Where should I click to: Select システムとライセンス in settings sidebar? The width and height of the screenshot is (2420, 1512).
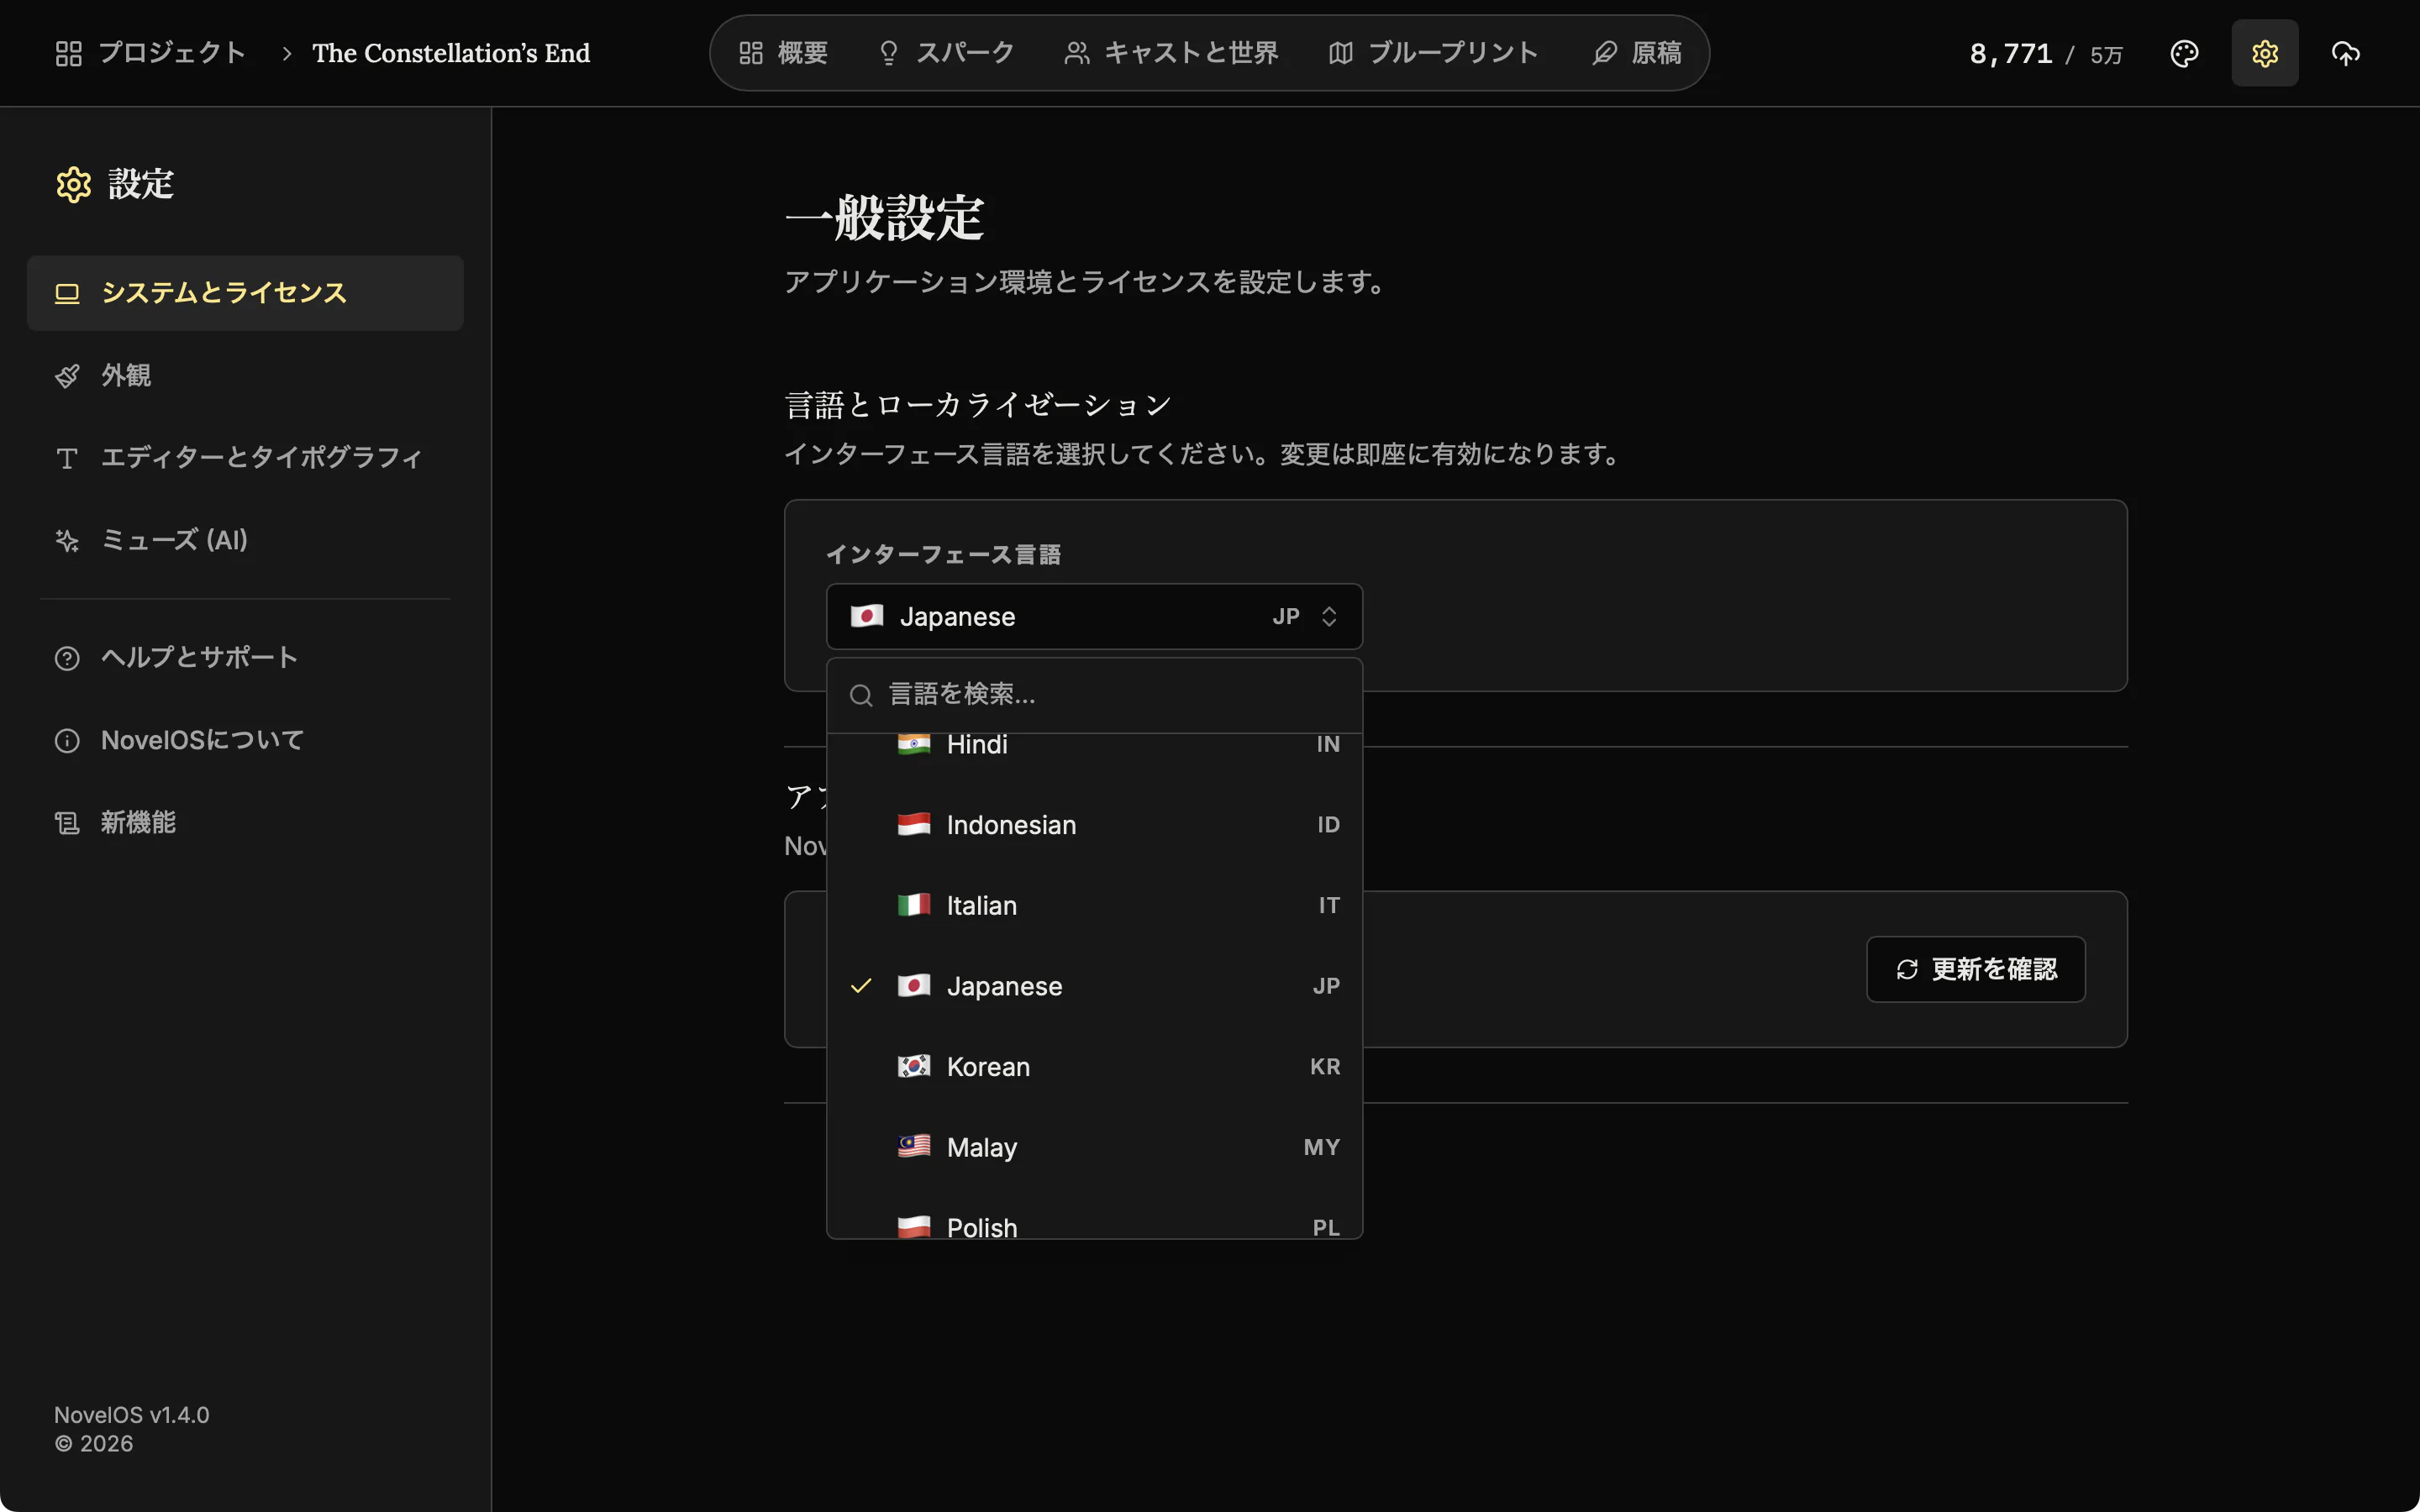245,293
